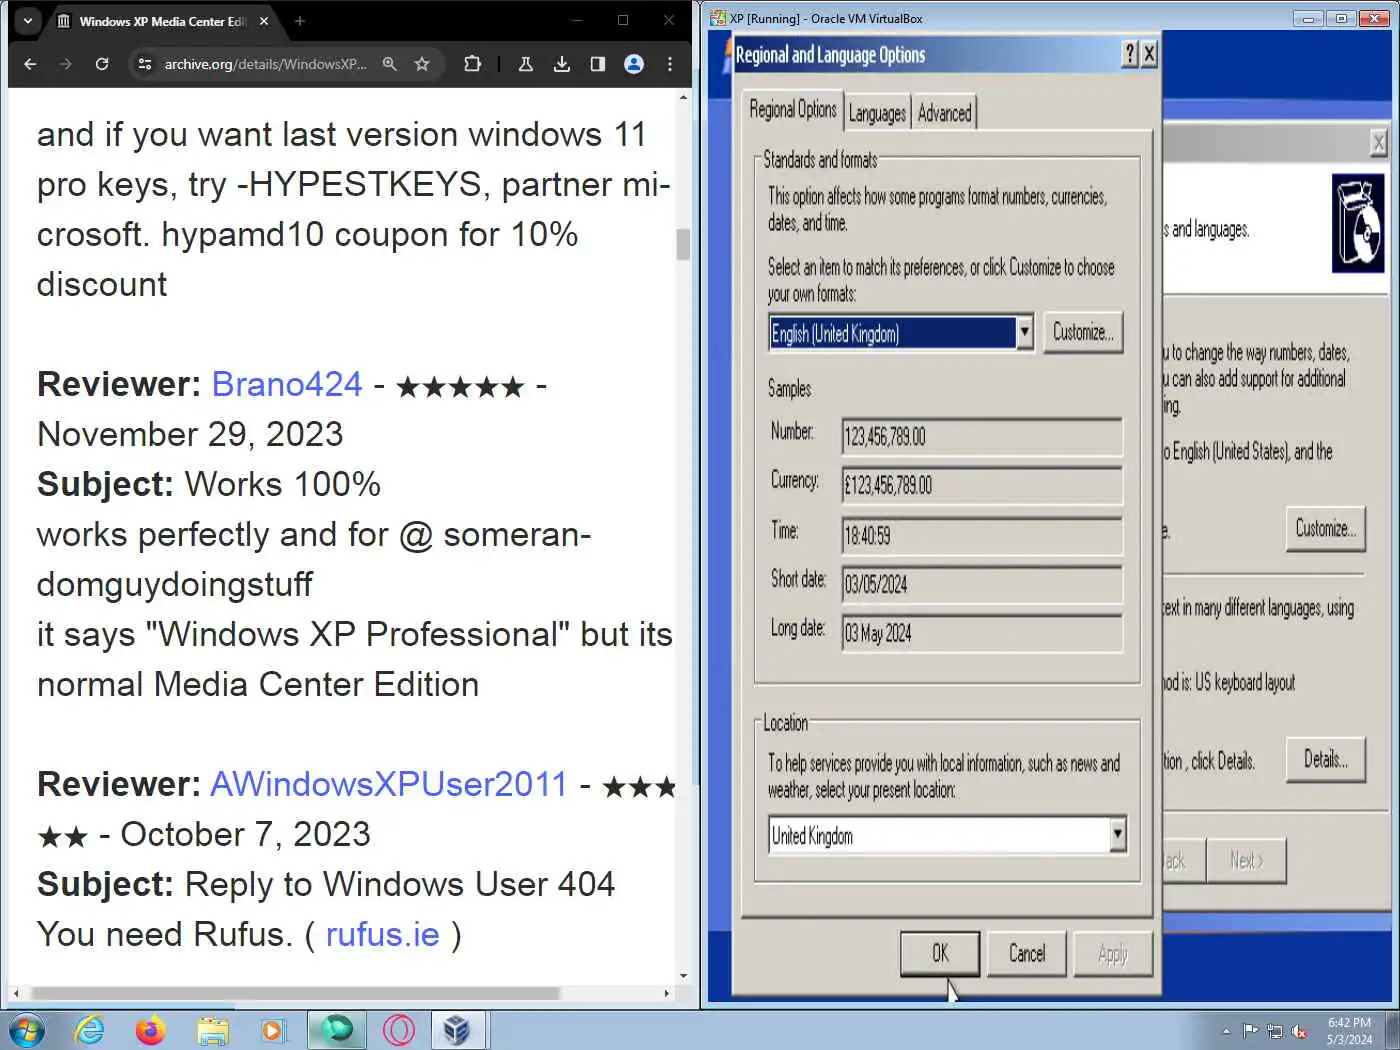Switch to VirtualBox on the taskbar
The width and height of the screenshot is (1400, 1050).
[458, 1030]
